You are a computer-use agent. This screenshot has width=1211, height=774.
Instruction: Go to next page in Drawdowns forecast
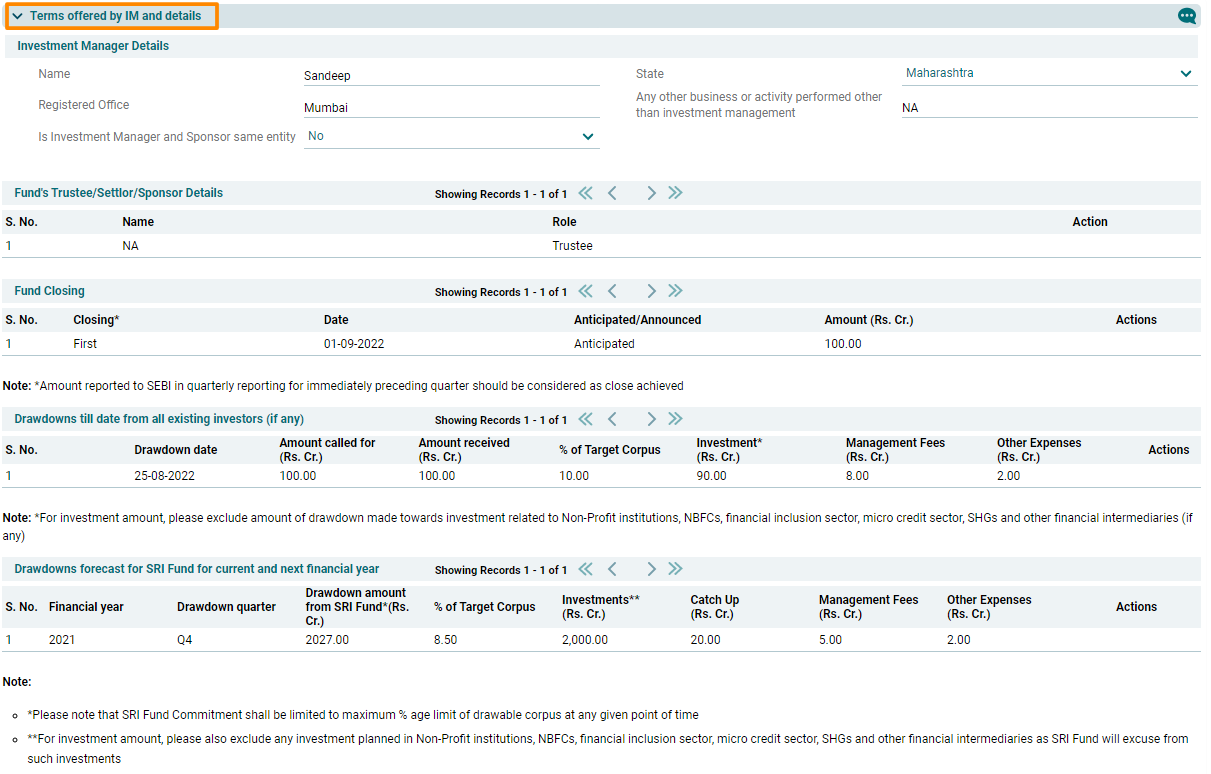tap(651, 569)
